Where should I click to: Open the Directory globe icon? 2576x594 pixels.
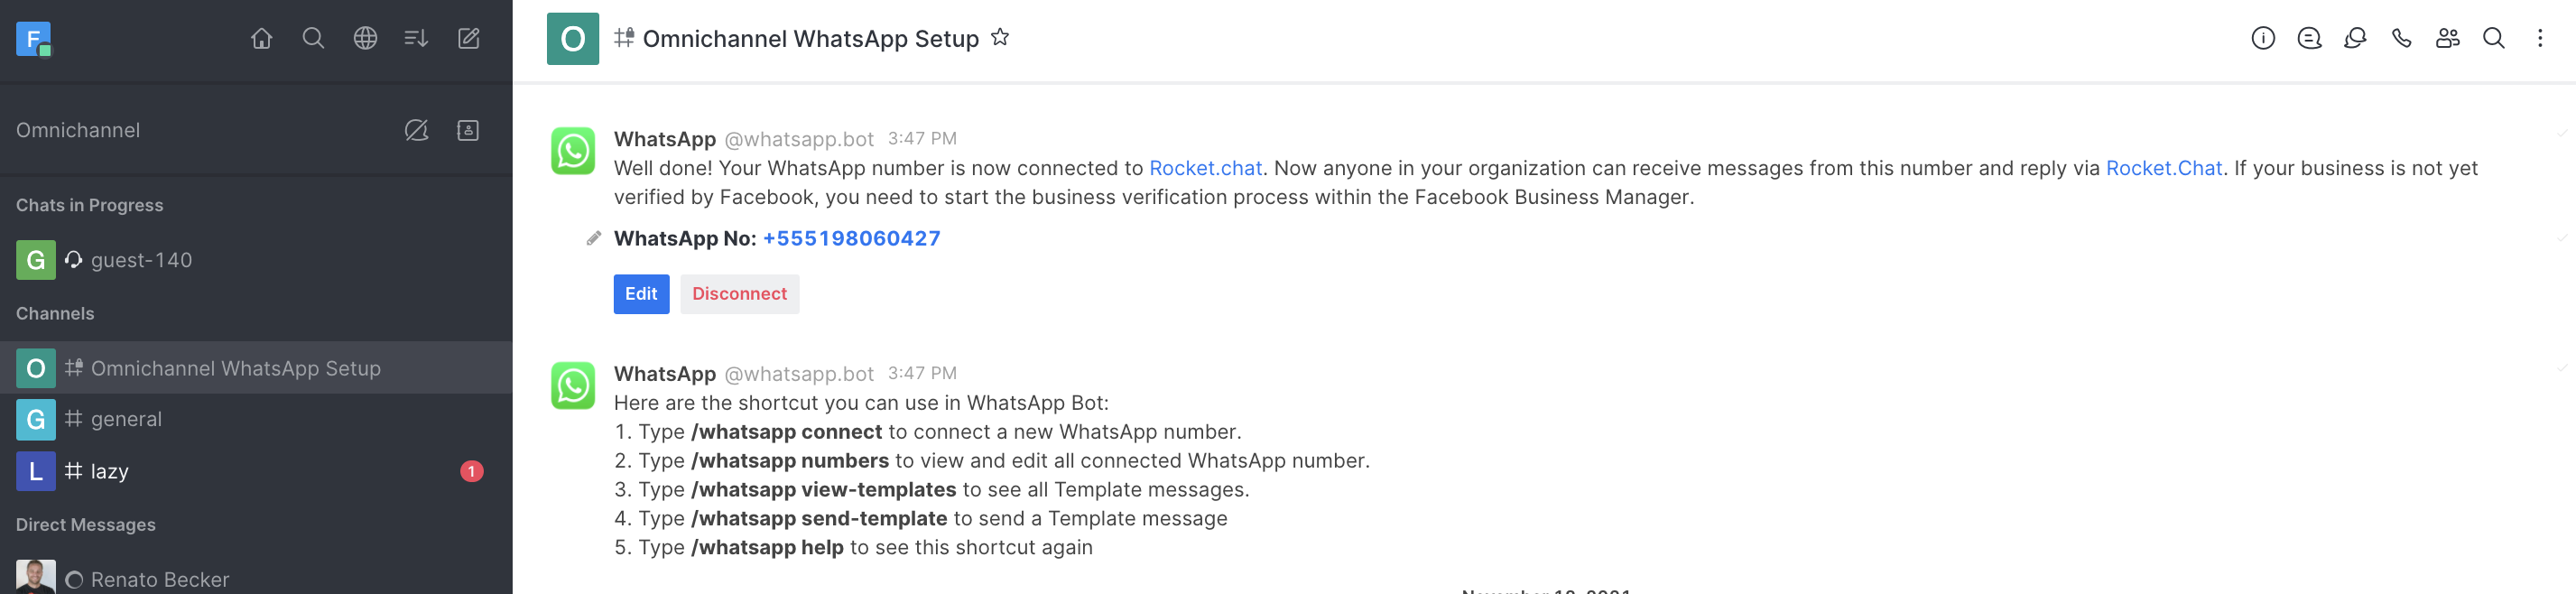[365, 39]
